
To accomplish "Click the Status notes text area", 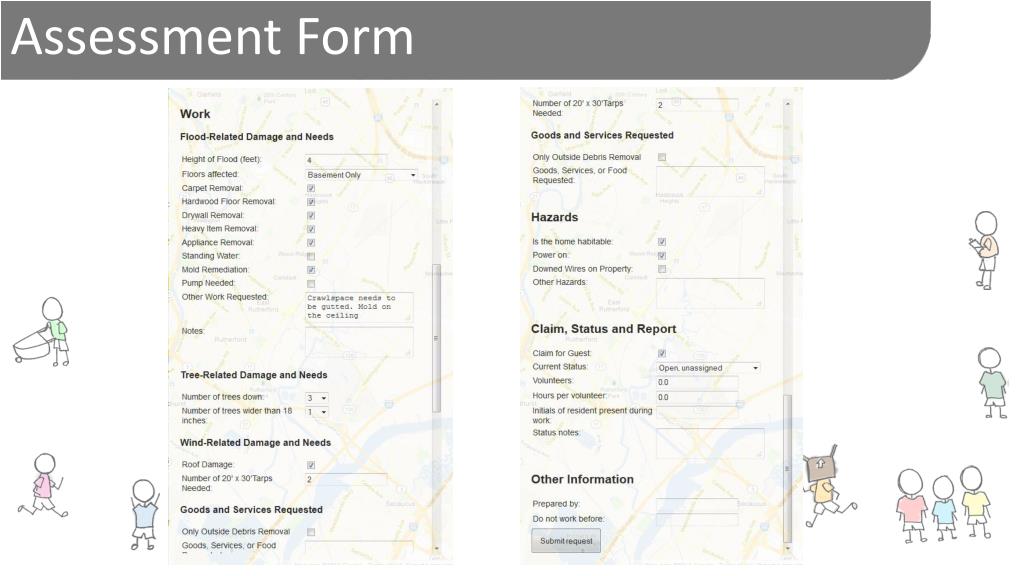I will [710, 443].
